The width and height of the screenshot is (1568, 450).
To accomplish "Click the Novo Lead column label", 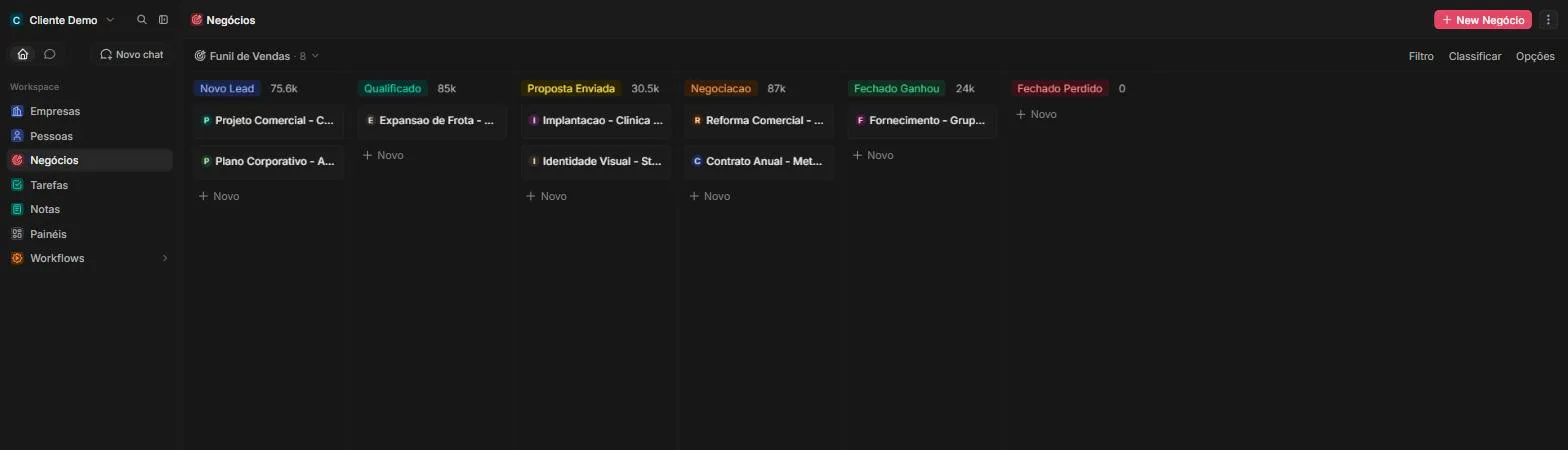I will tap(227, 88).
